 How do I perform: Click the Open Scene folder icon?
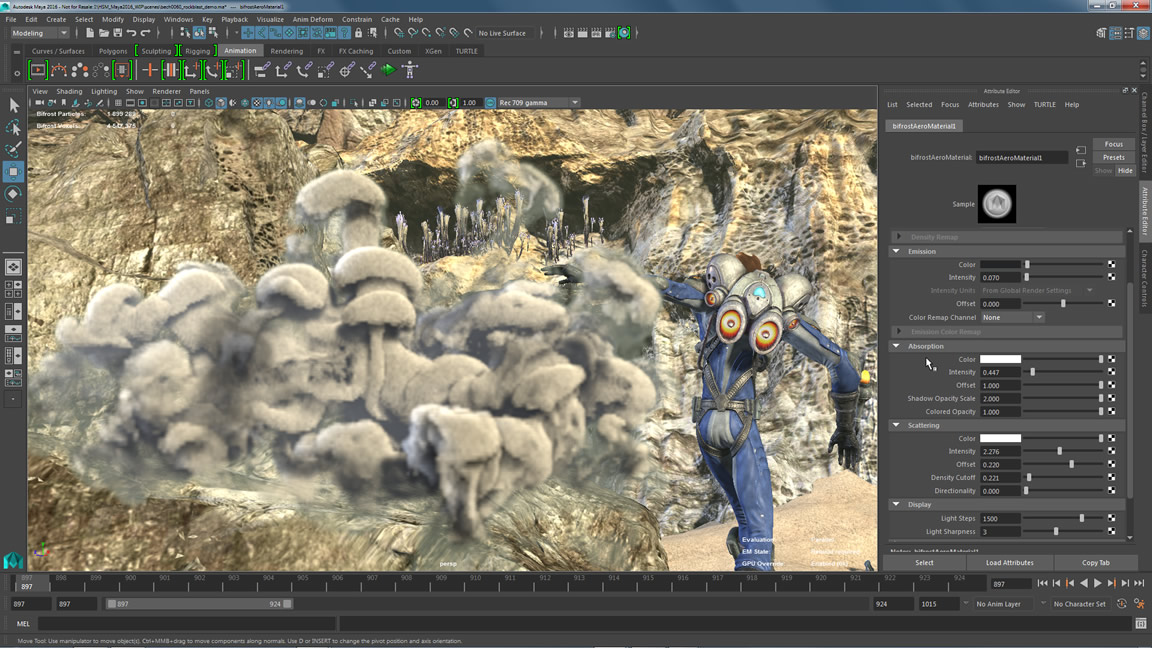click(x=104, y=33)
